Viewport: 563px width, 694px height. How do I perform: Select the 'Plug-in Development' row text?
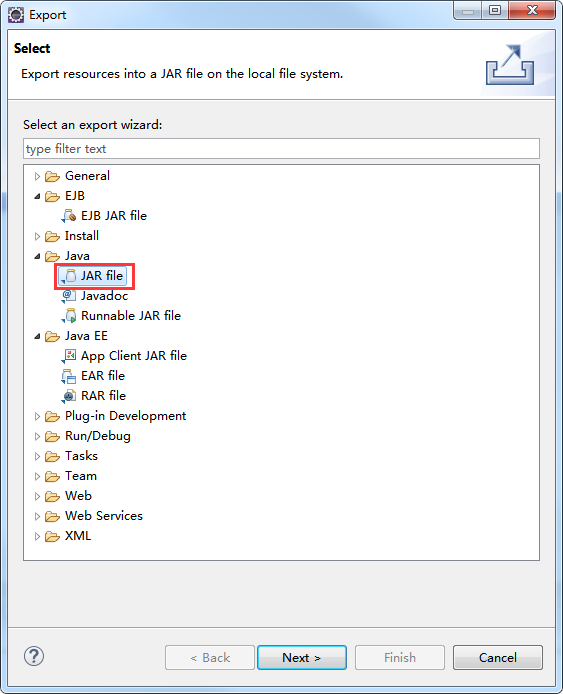[126, 416]
